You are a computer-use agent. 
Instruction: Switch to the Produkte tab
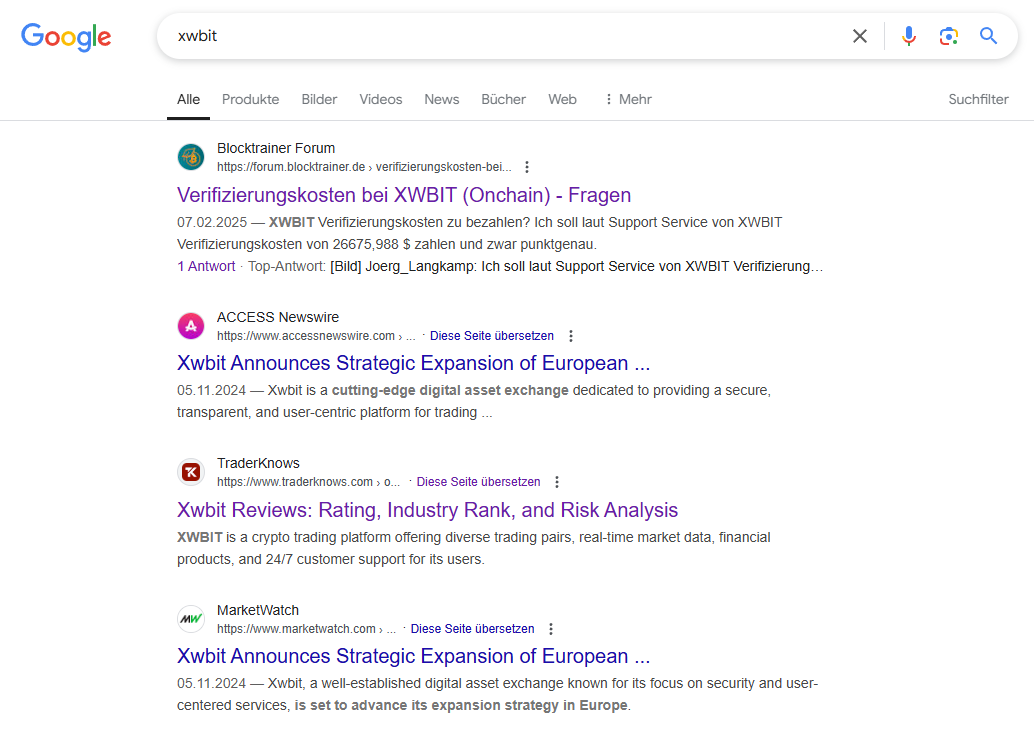(251, 100)
